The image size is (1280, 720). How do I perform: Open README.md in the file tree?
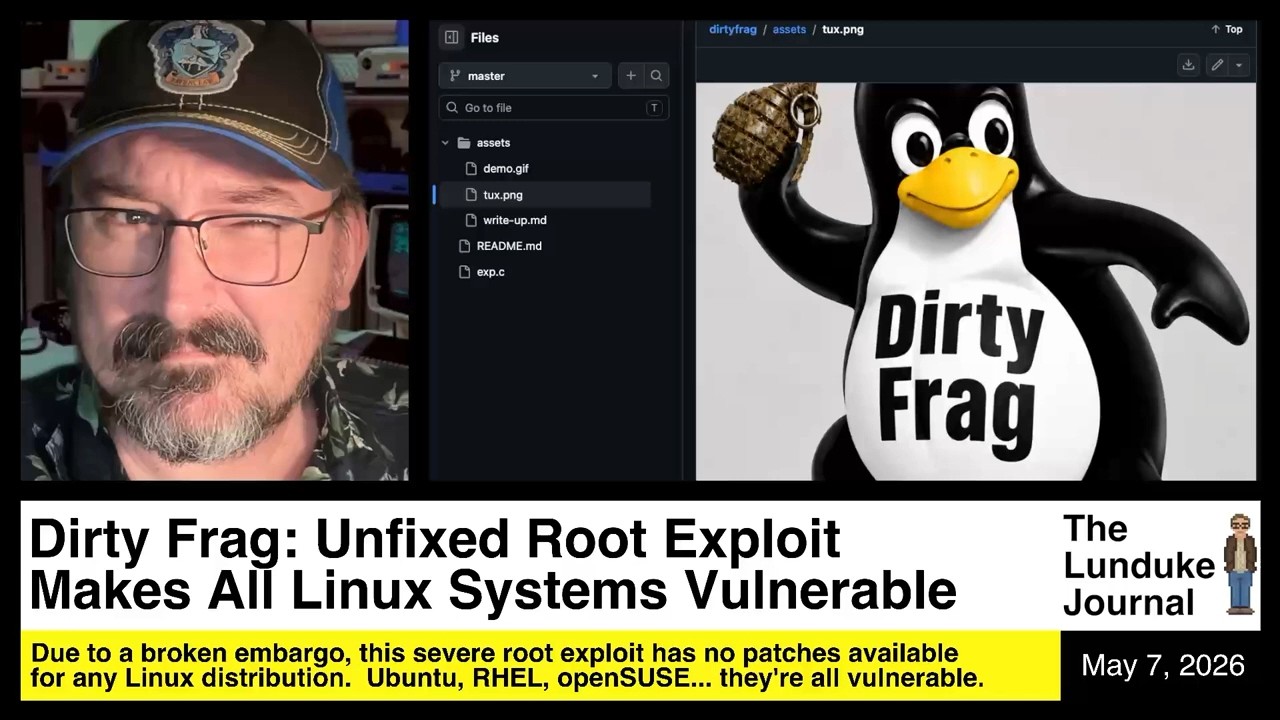point(509,246)
